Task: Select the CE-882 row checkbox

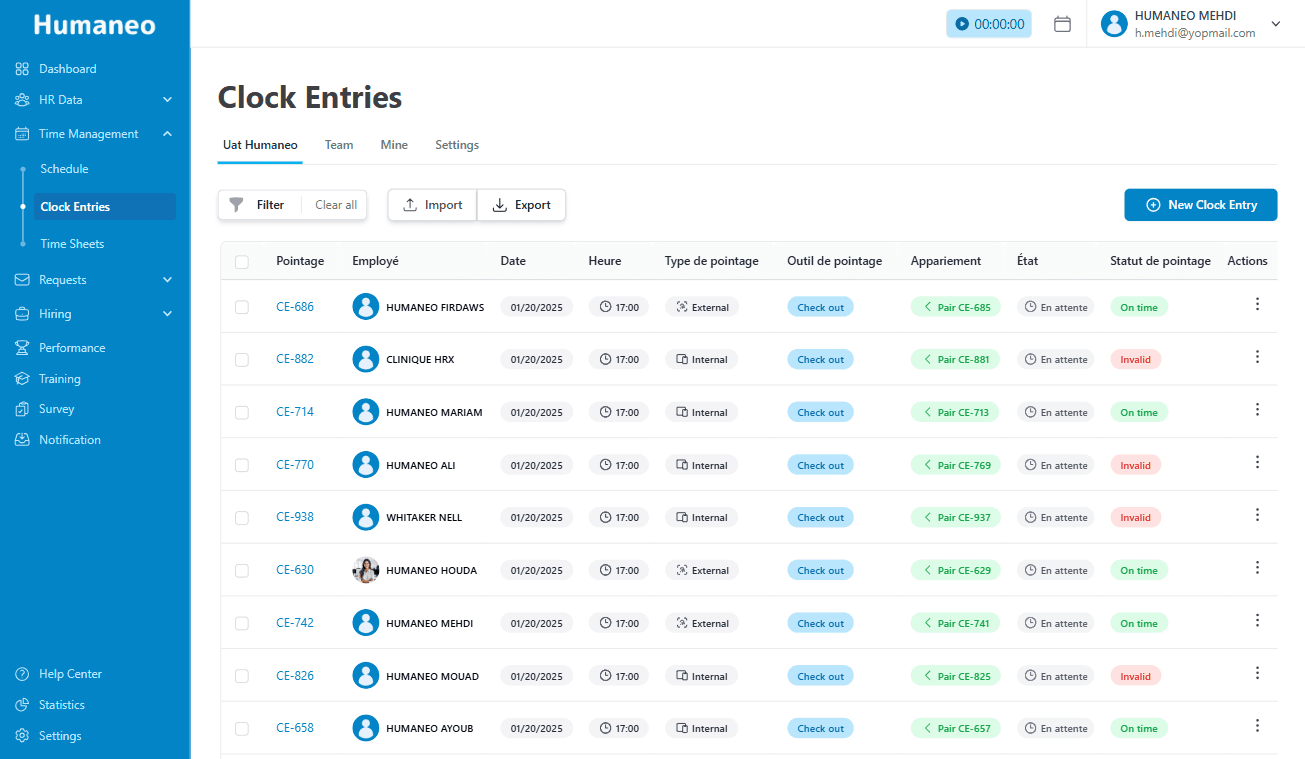Action: pyautogui.click(x=242, y=360)
